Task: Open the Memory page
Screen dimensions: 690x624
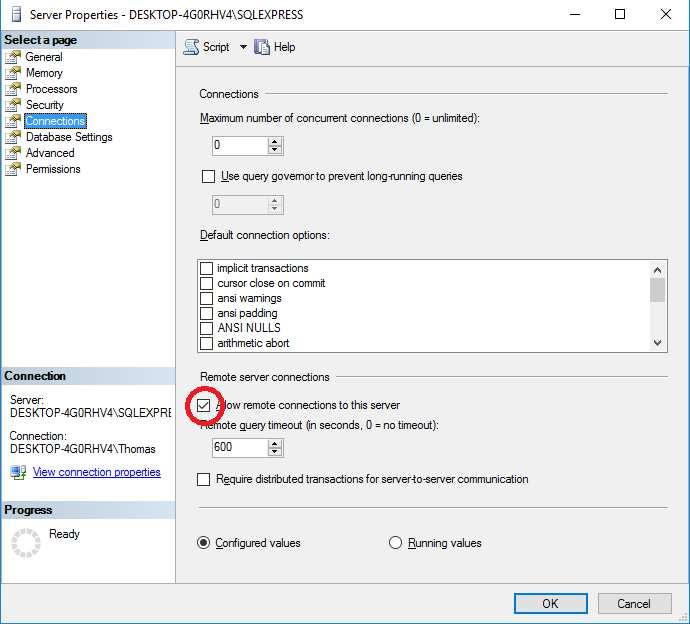Action: [44, 73]
